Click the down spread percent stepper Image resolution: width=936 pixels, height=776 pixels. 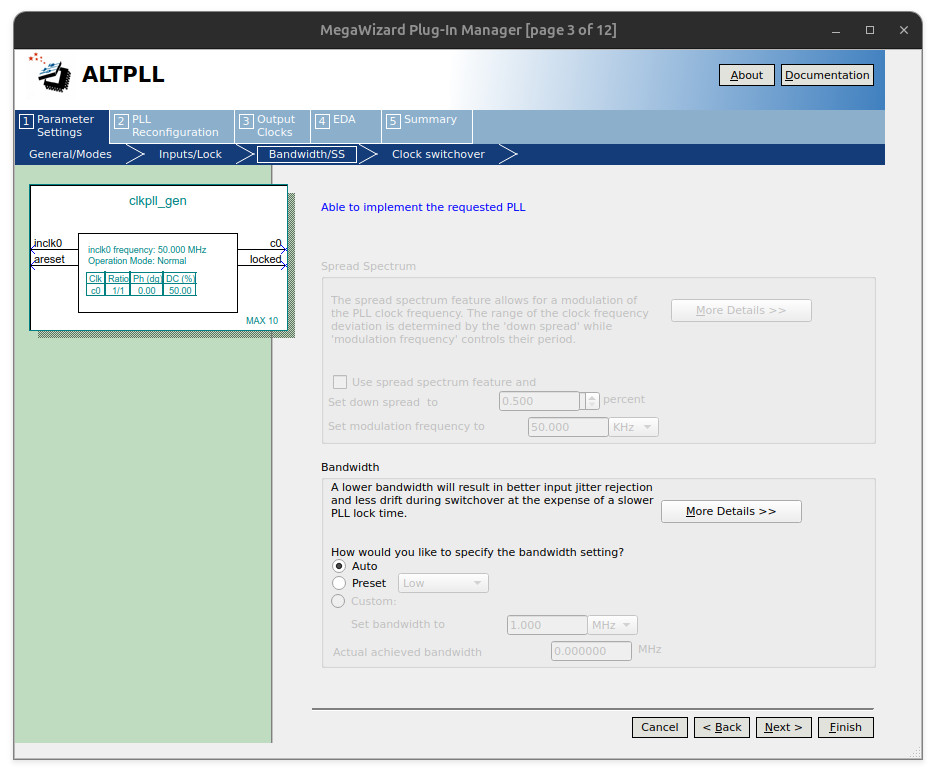pos(591,401)
